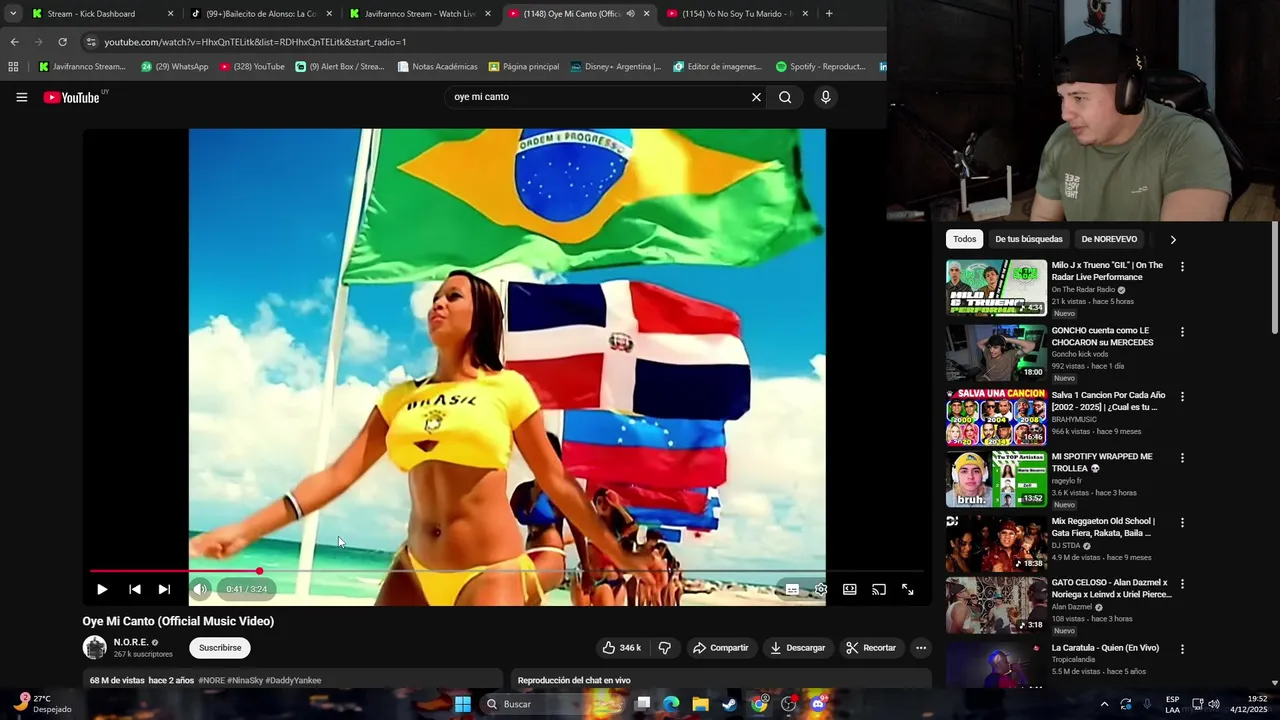
Task: Switch to Yo No Soy Tu Marido tab
Action: (x=737, y=14)
